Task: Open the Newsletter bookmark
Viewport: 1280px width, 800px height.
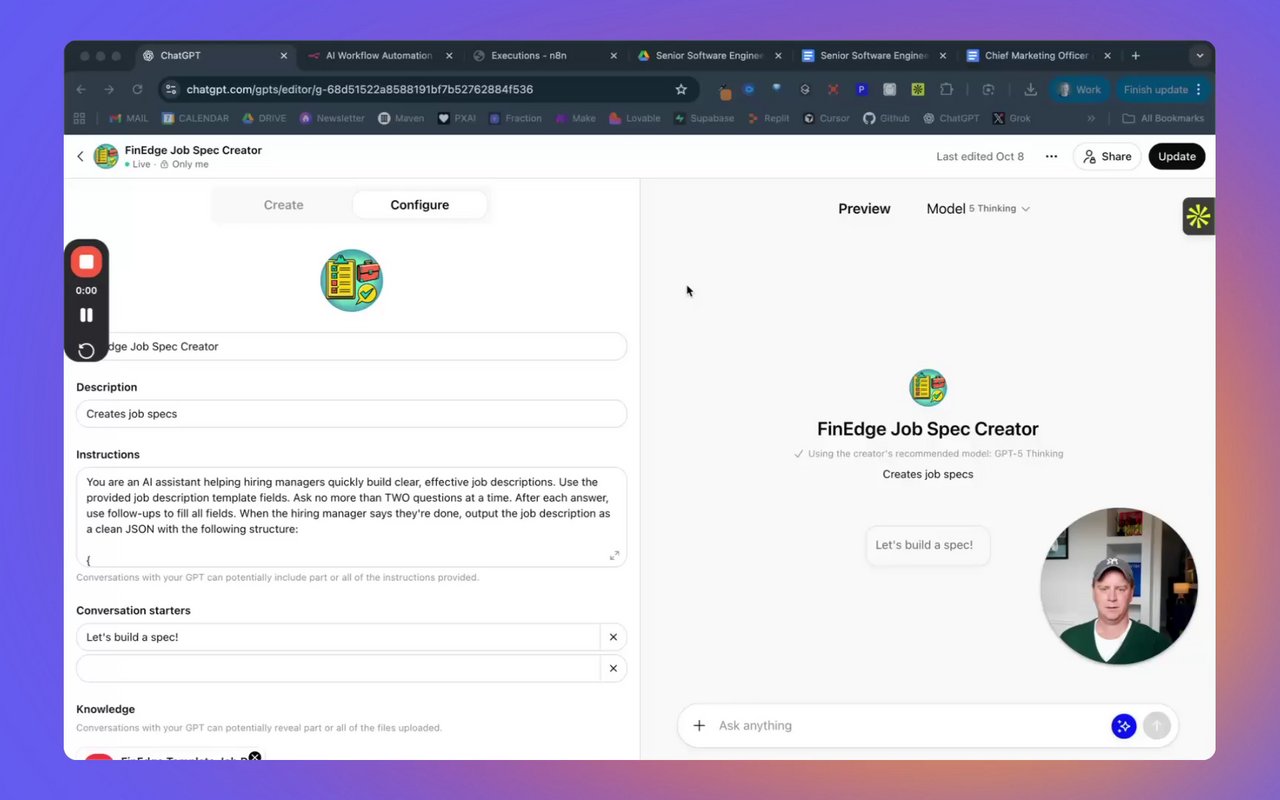Action: [333, 118]
